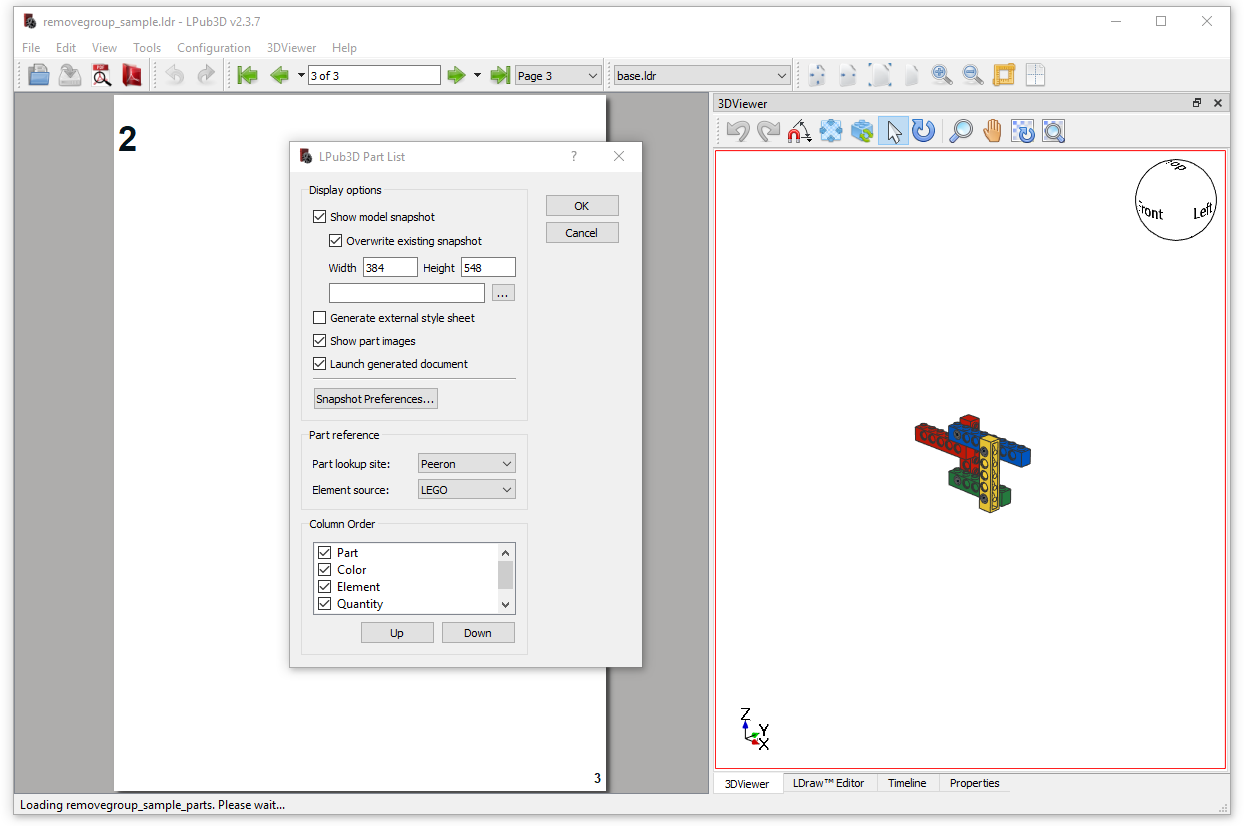Cancel the LPub3D Part List dialog

point(582,232)
